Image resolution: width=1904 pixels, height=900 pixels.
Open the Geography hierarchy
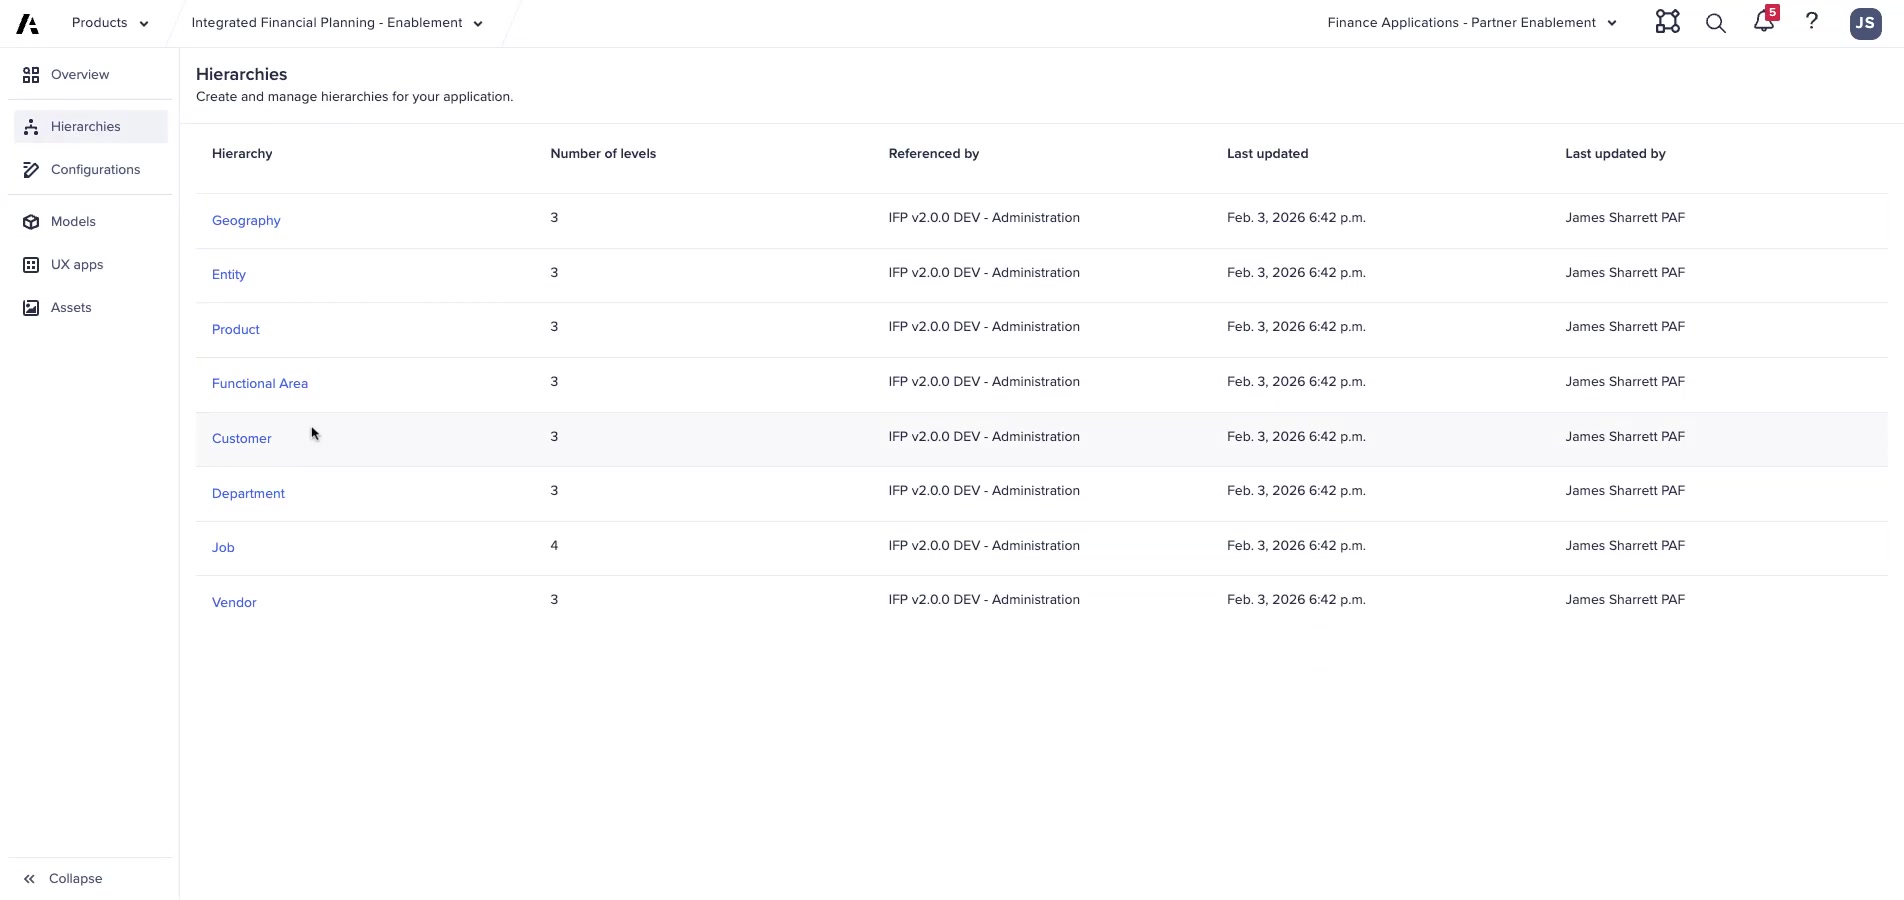click(x=246, y=220)
